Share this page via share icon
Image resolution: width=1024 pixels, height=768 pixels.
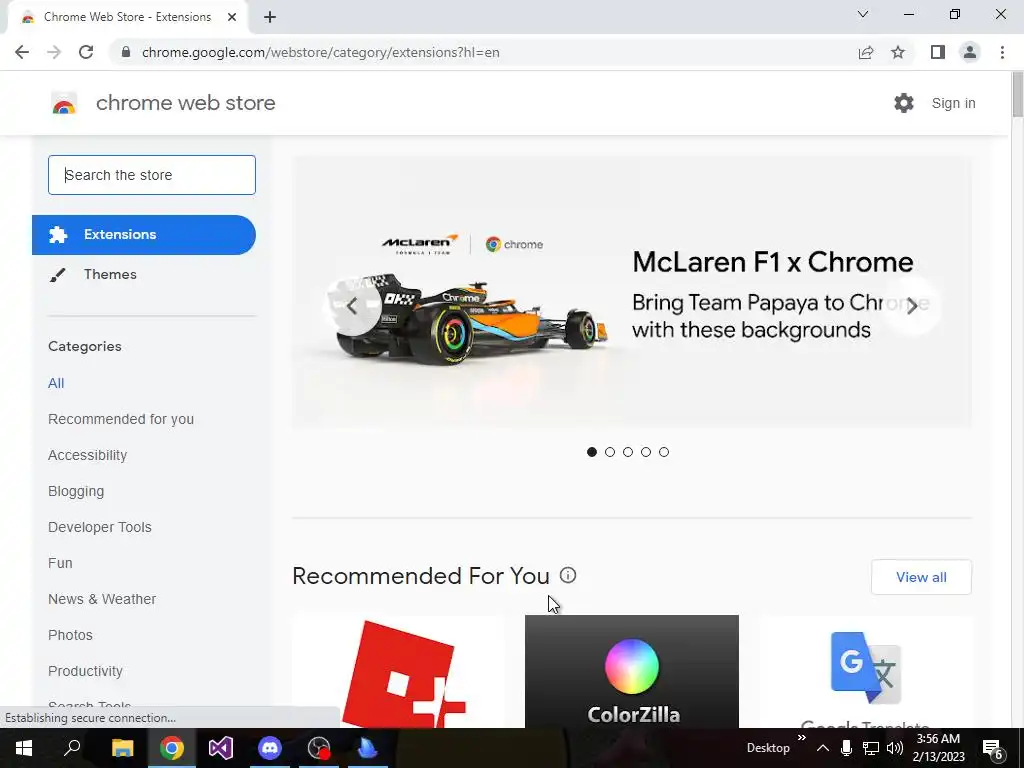(x=866, y=52)
